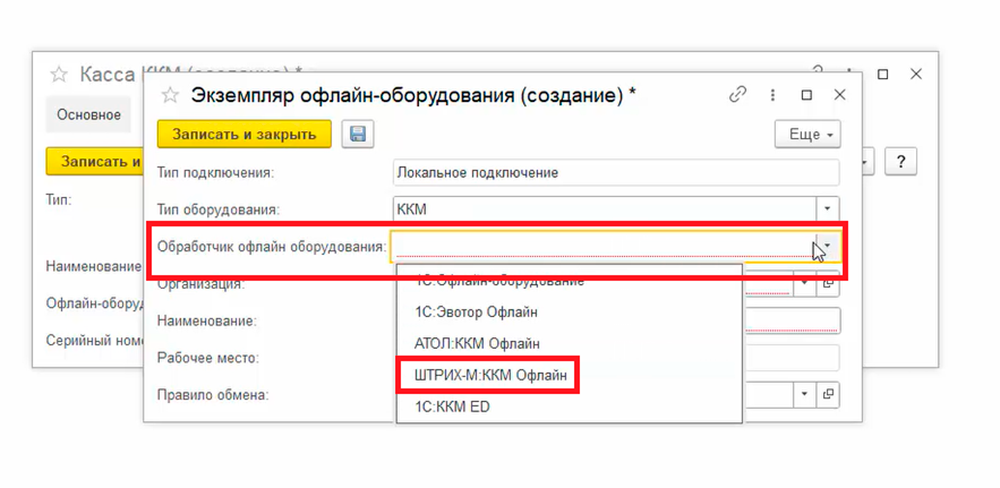Open the dialog's vertical dots menu

click(x=773, y=95)
